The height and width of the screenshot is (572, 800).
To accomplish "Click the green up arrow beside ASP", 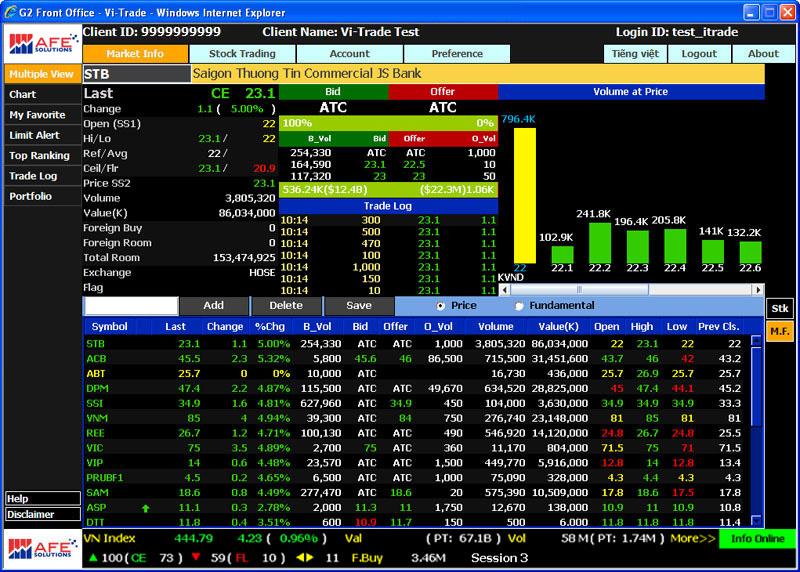I will pos(145,508).
